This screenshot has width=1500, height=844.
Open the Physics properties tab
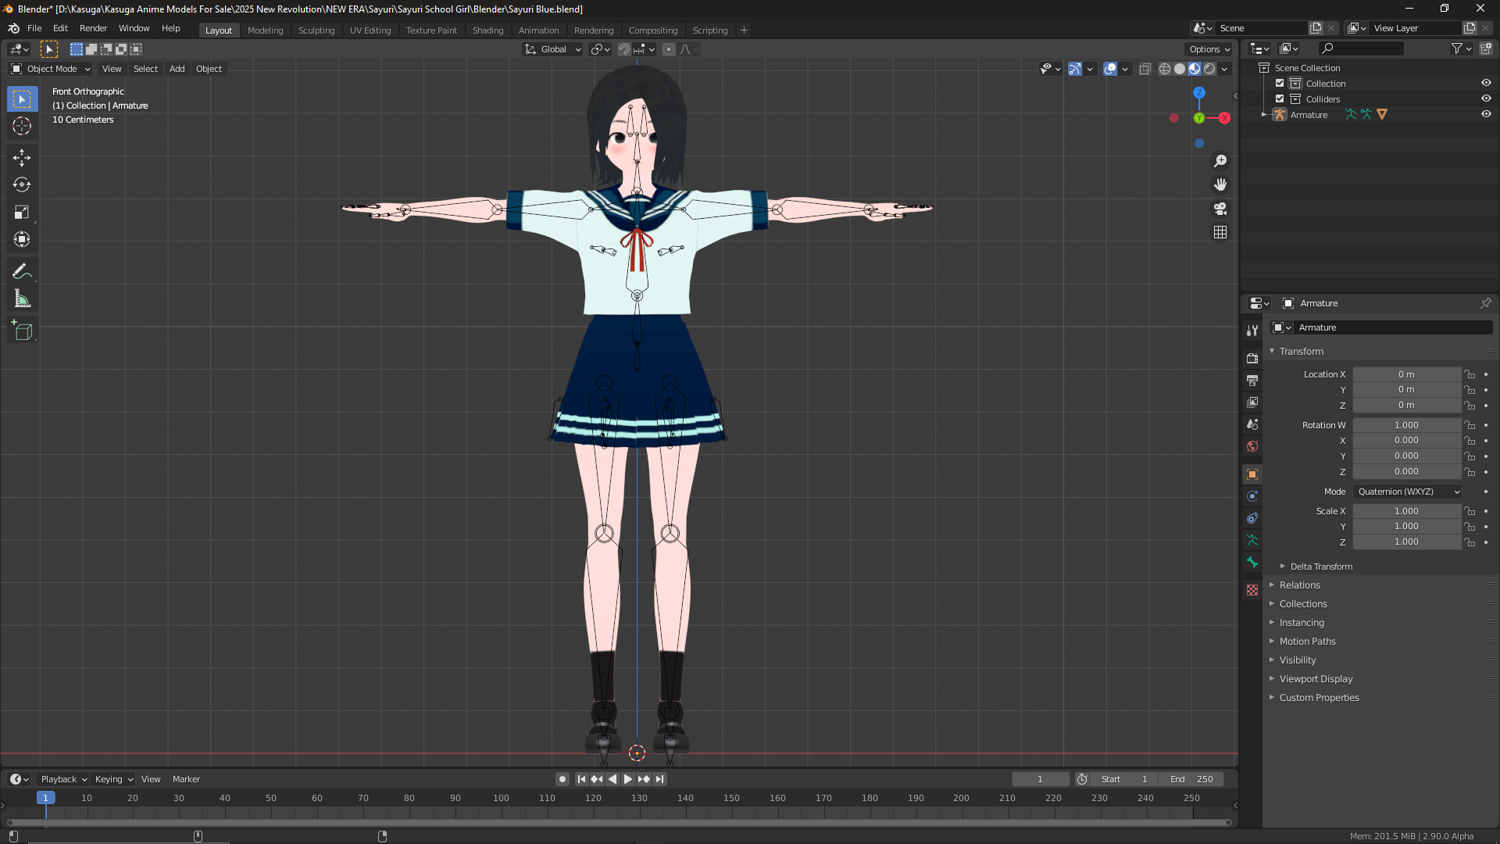[1252, 496]
